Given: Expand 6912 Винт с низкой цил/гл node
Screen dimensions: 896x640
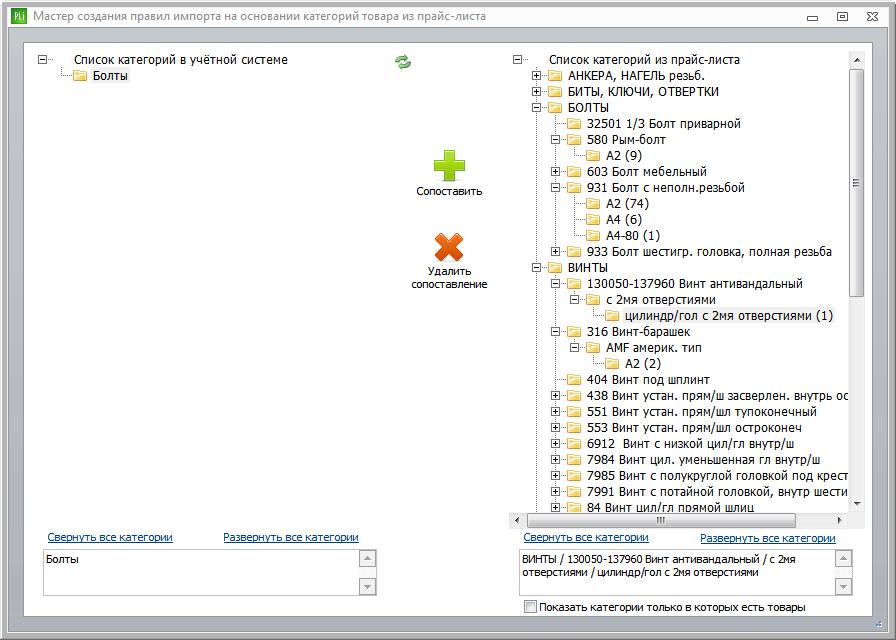Looking at the screenshot, I should click(555, 443).
